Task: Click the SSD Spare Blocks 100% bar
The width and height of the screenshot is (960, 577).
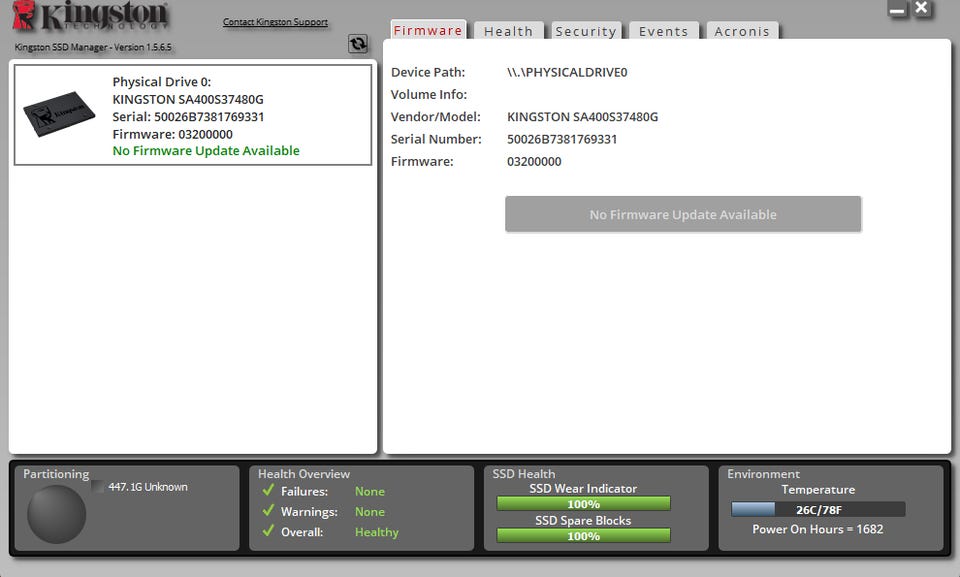Action: point(583,536)
